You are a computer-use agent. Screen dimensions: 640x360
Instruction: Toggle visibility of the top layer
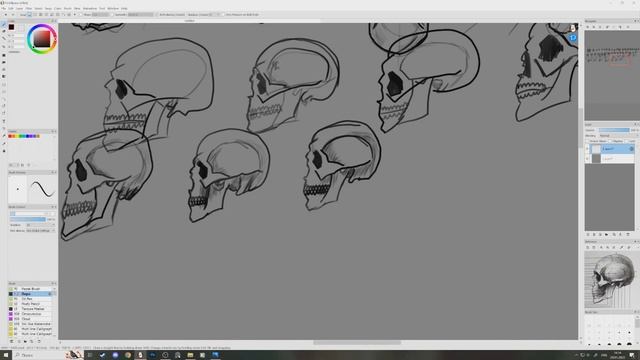tap(587, 149)
